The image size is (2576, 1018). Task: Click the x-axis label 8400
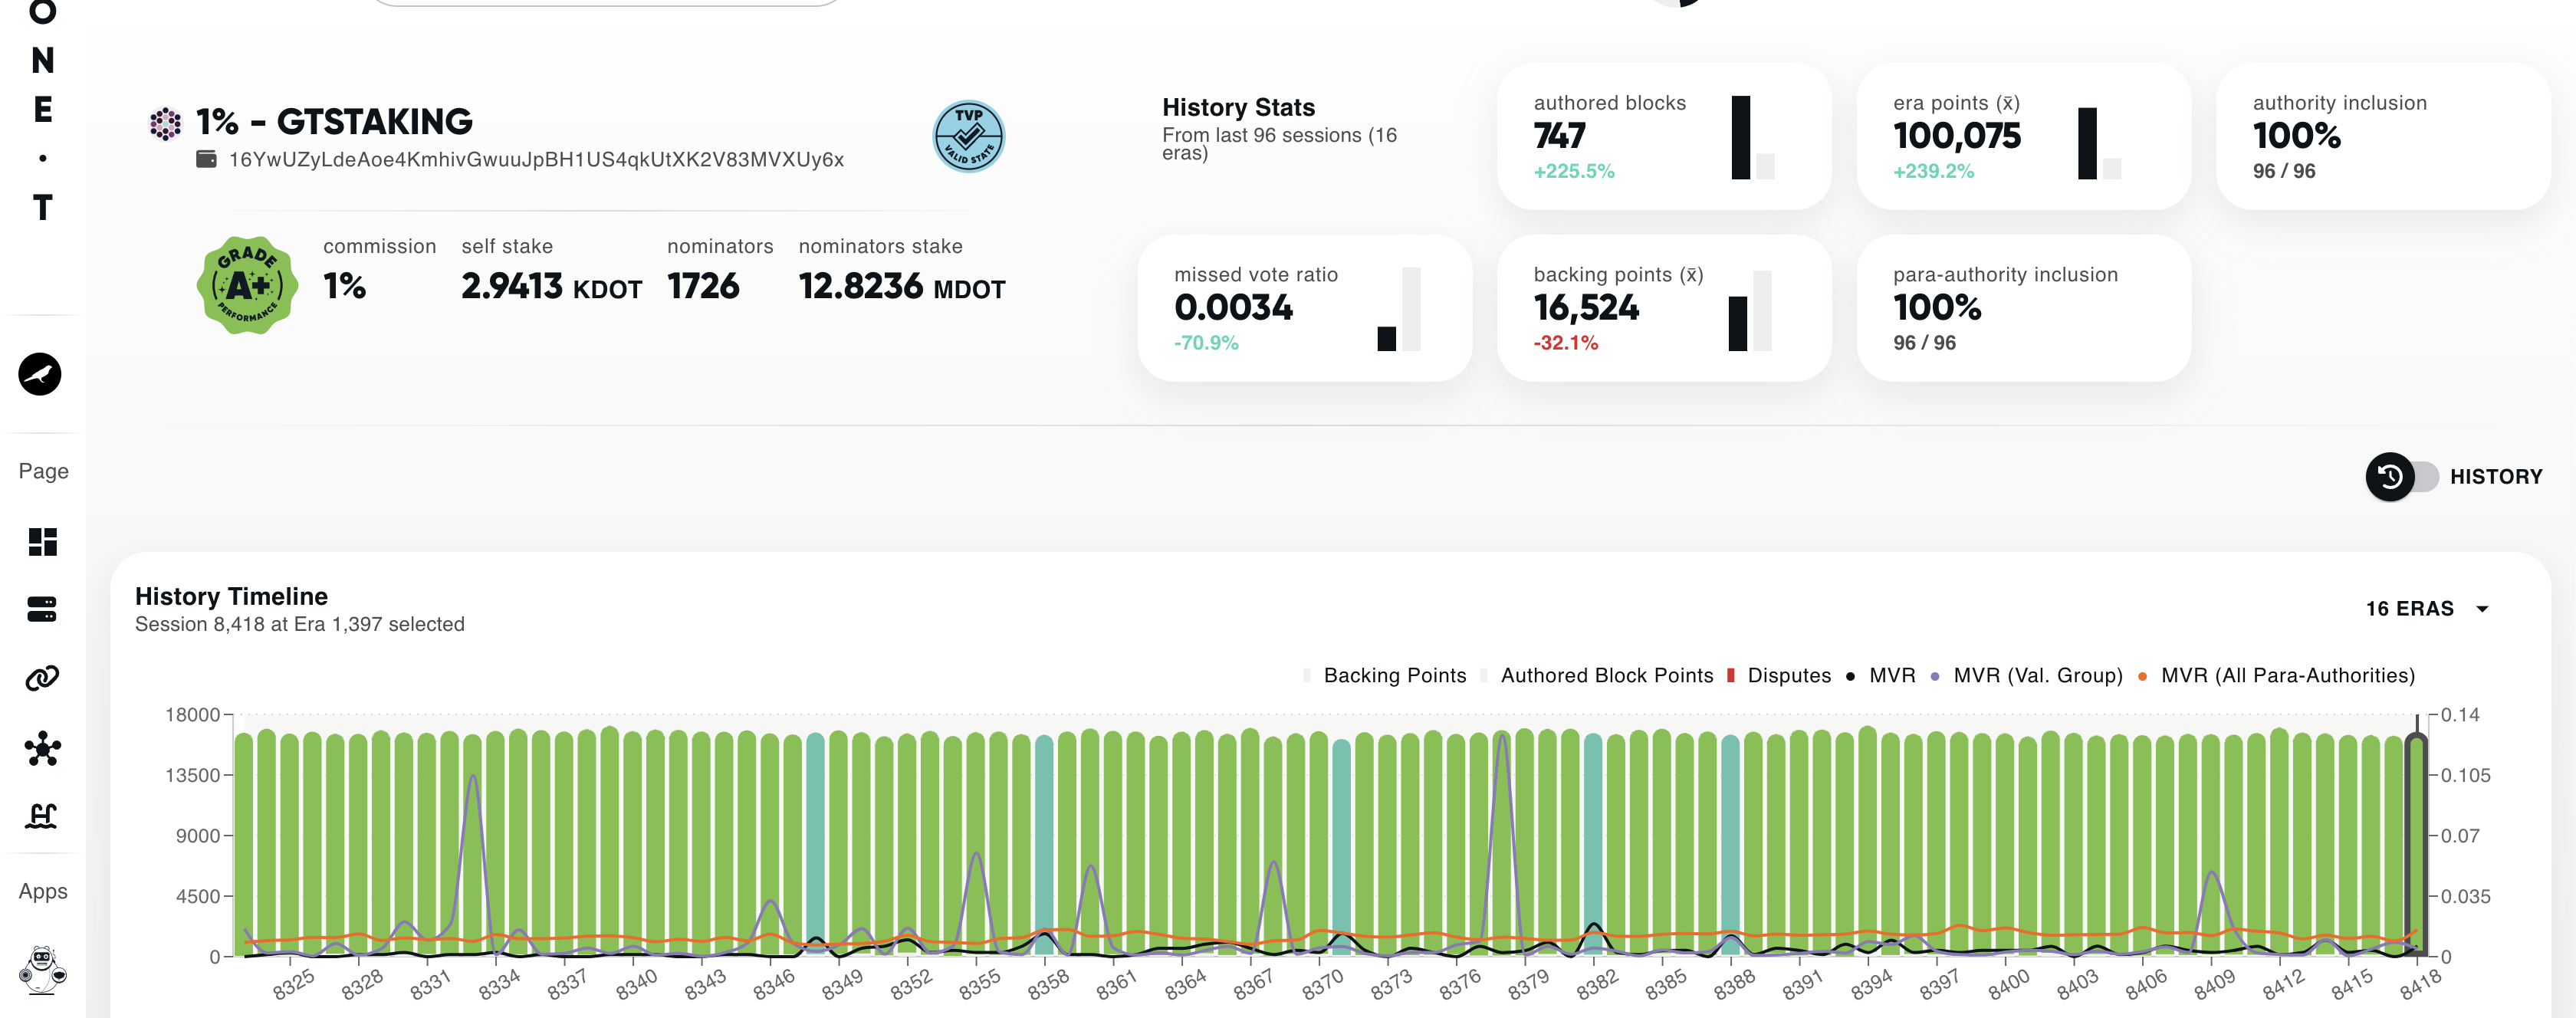tap(2008, 984)
